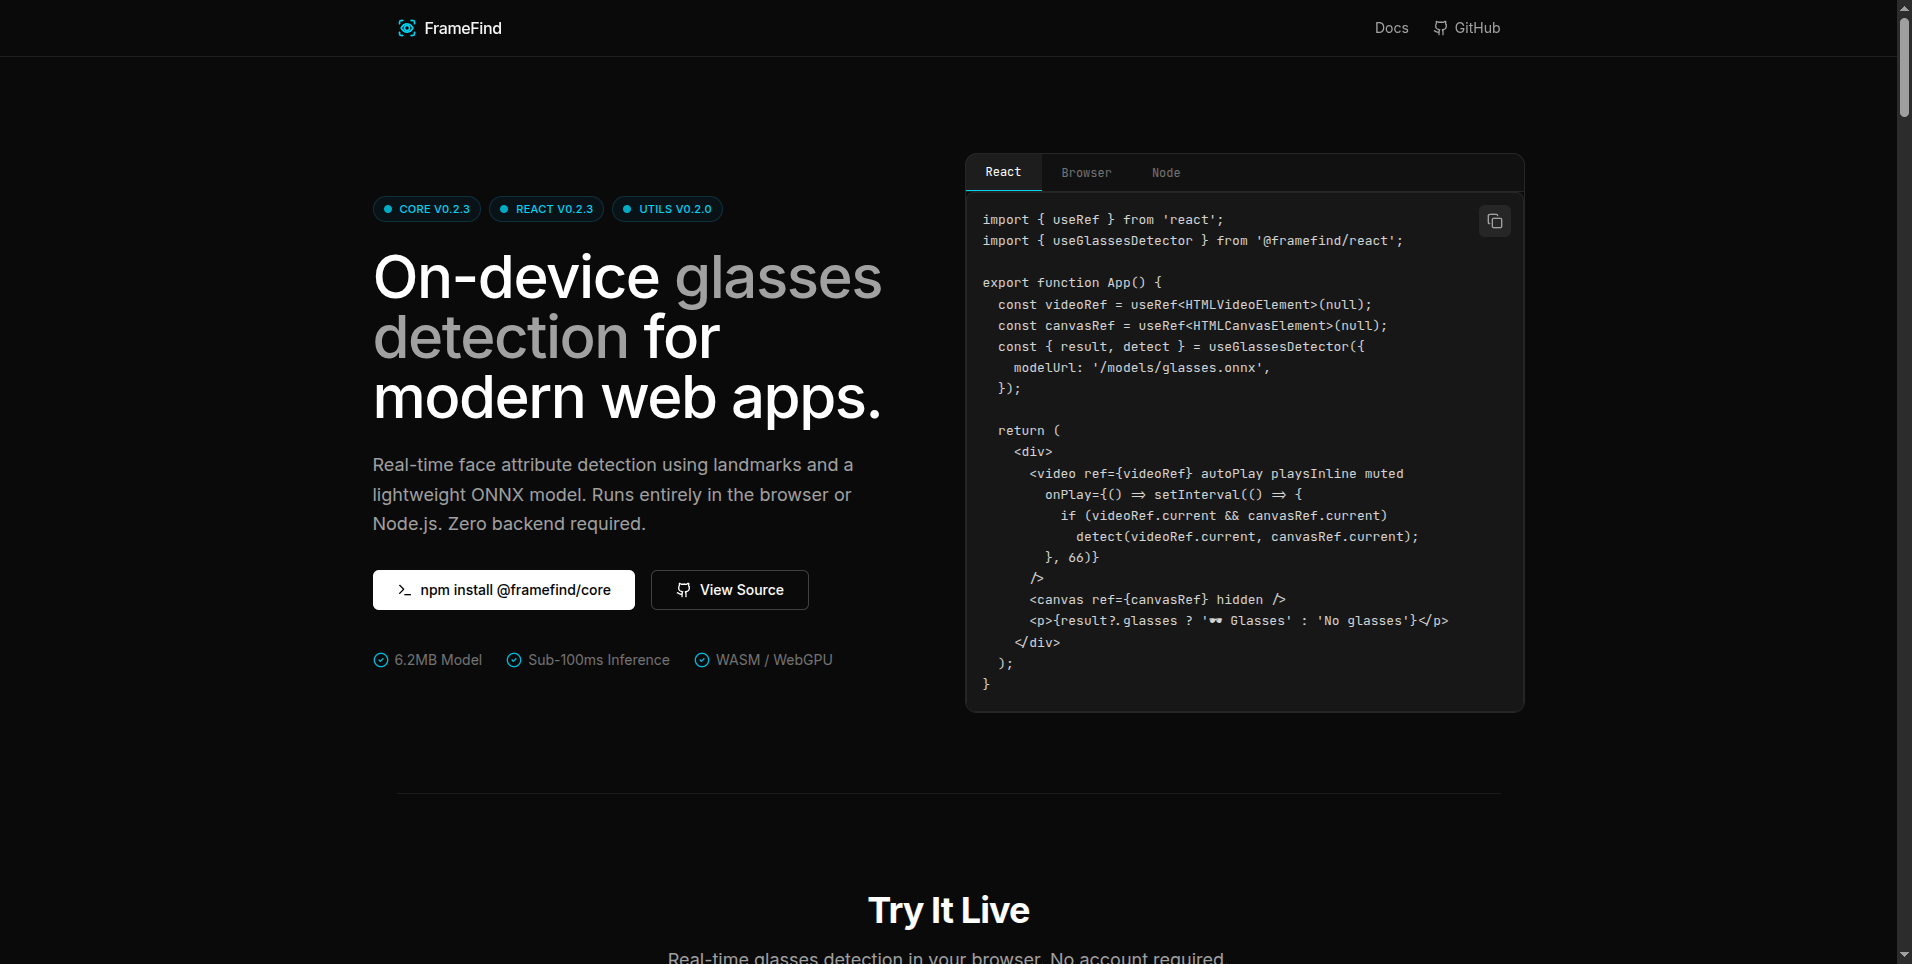This screenshot has width=1912, height=964.
Task: Click GitHub icon in View Source button
Action: coord(684,590)
